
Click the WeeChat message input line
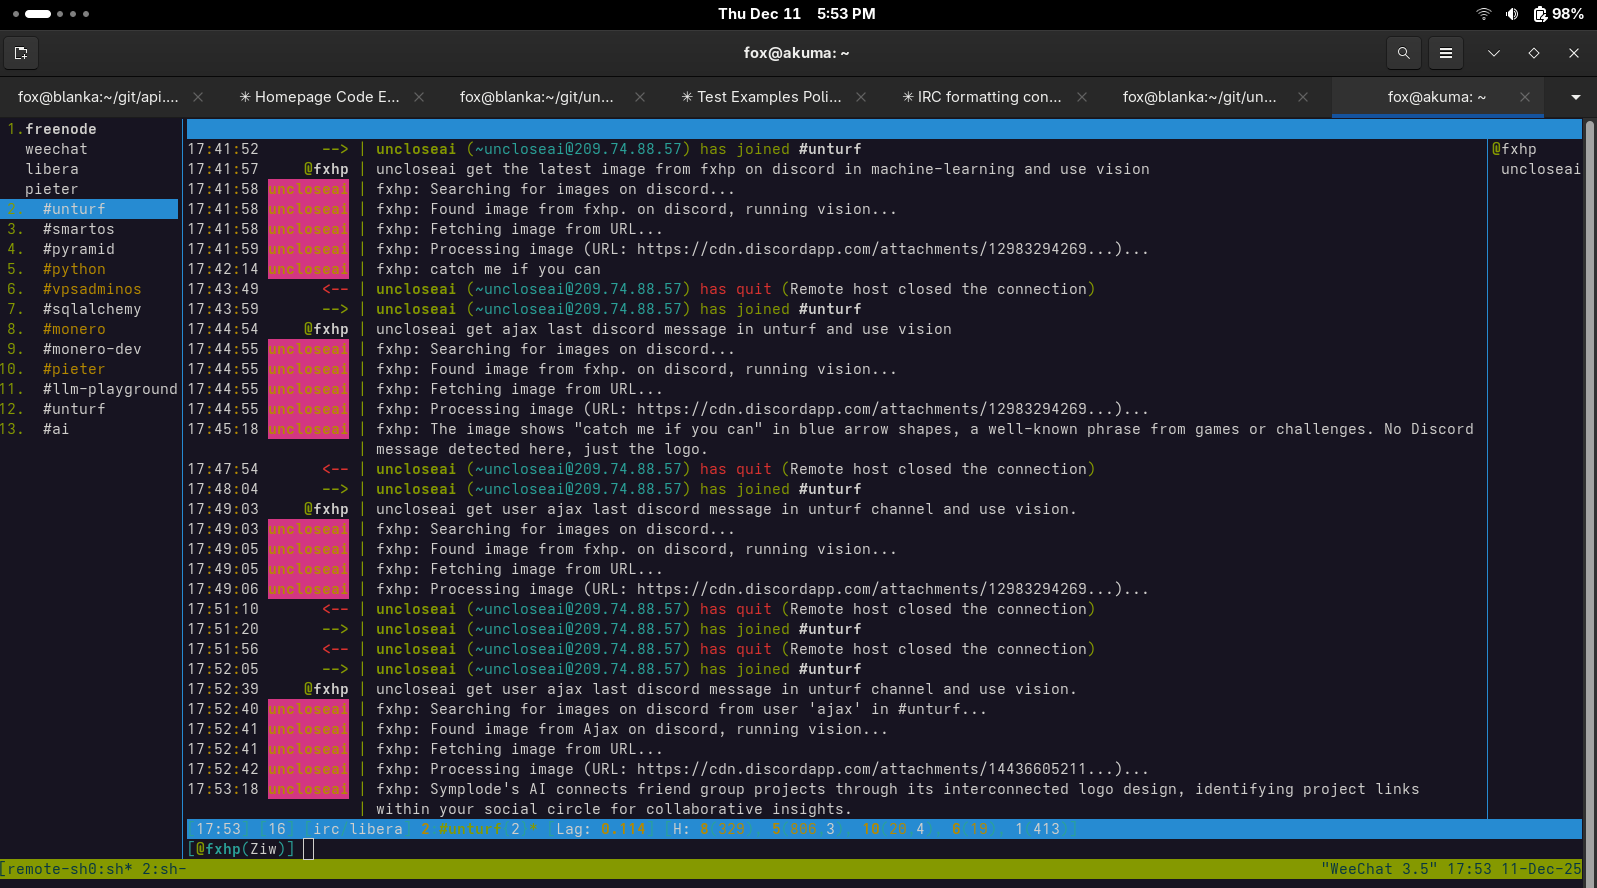[x=700, y=849]
